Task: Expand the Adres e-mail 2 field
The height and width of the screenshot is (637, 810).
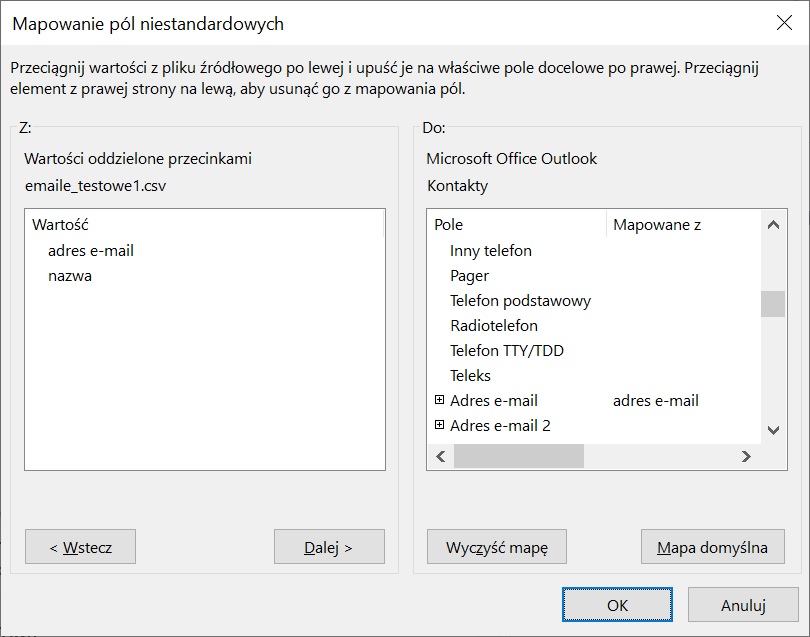Action: tap(440, 425)
